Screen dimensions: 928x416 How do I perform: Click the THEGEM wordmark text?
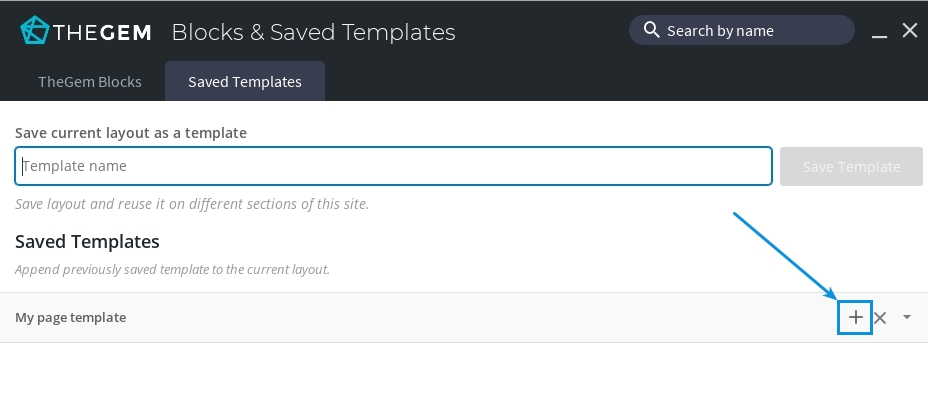point(103,32)
